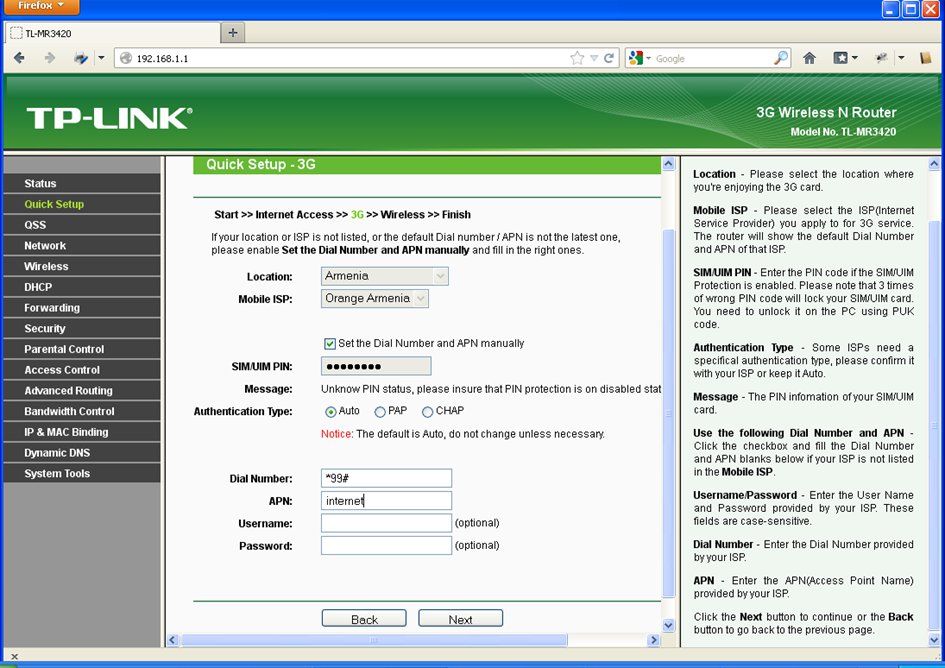
Task: Open Bandwidth Control sidebar item
Action: (82, 411)
